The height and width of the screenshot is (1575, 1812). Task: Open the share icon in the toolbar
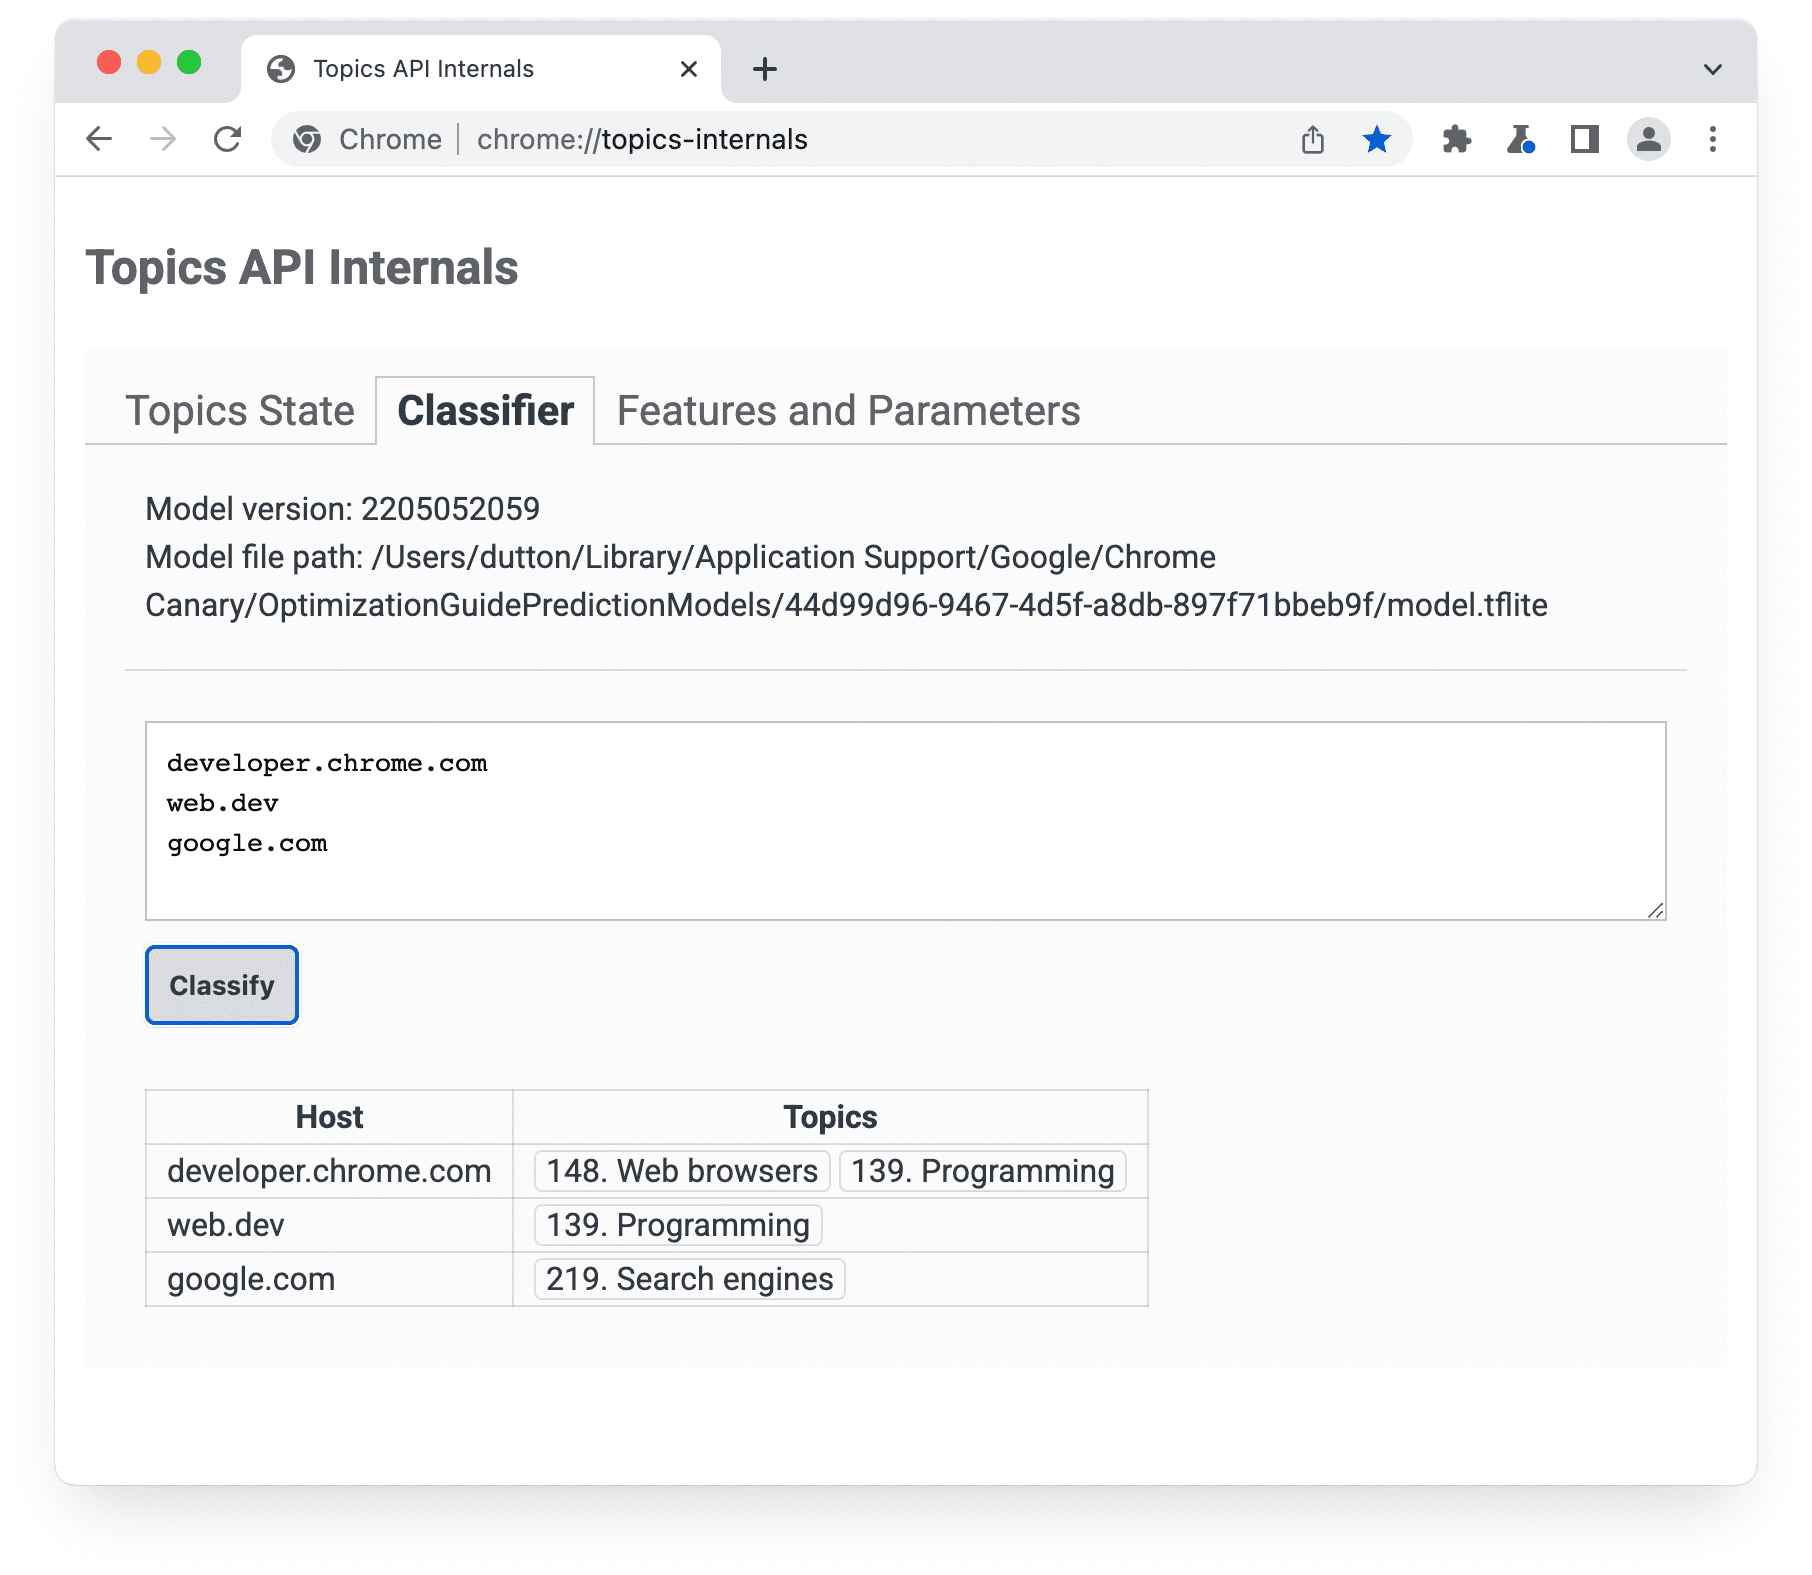(1313, 139)
